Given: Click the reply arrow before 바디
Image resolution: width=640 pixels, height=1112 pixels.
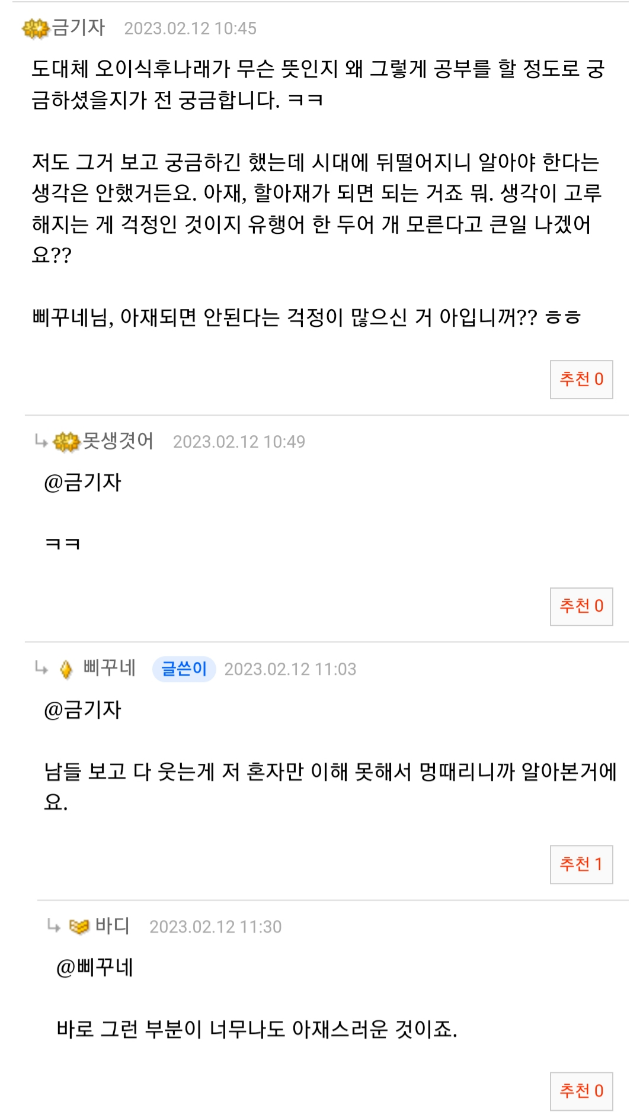Looking at the screenshot, I should [x=56, y=926].
